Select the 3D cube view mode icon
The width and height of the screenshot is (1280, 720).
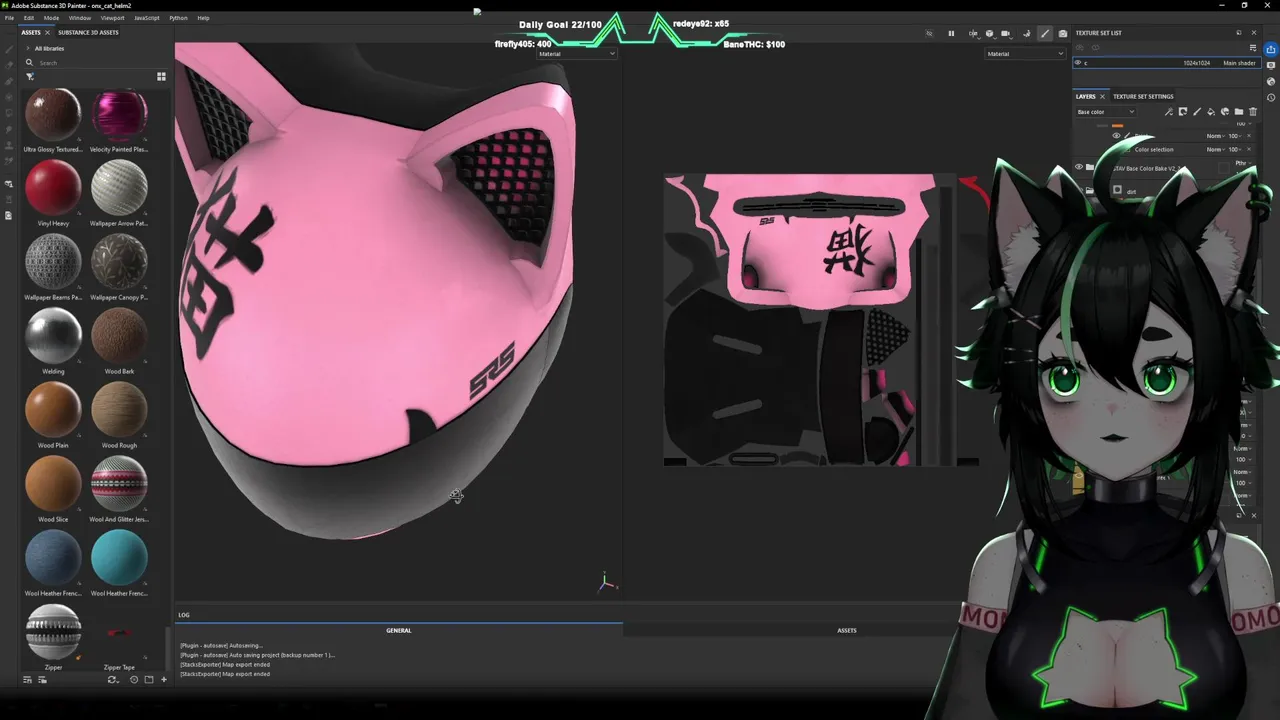(989, 33)
